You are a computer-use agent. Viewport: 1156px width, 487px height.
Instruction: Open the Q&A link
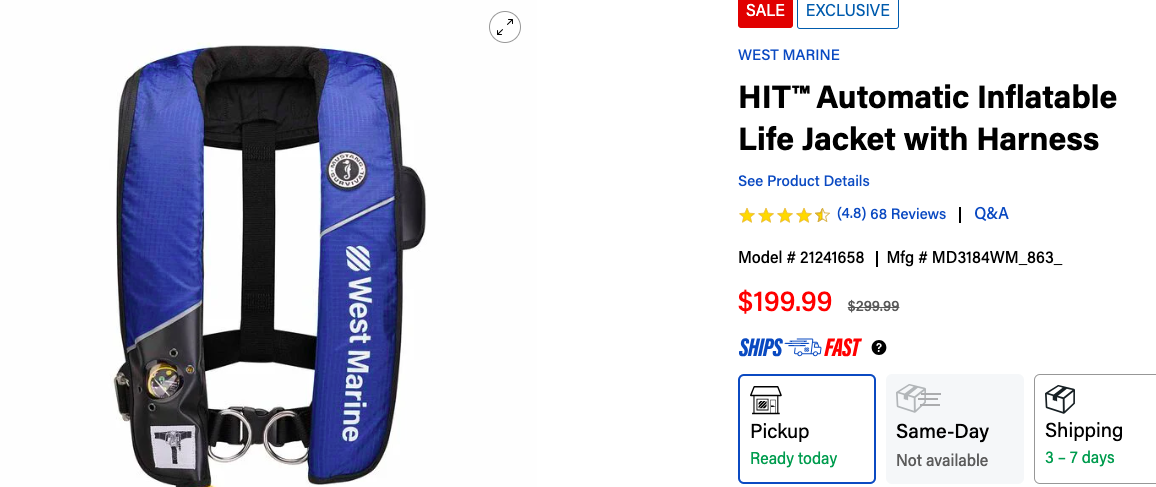(x=991, y=214)
